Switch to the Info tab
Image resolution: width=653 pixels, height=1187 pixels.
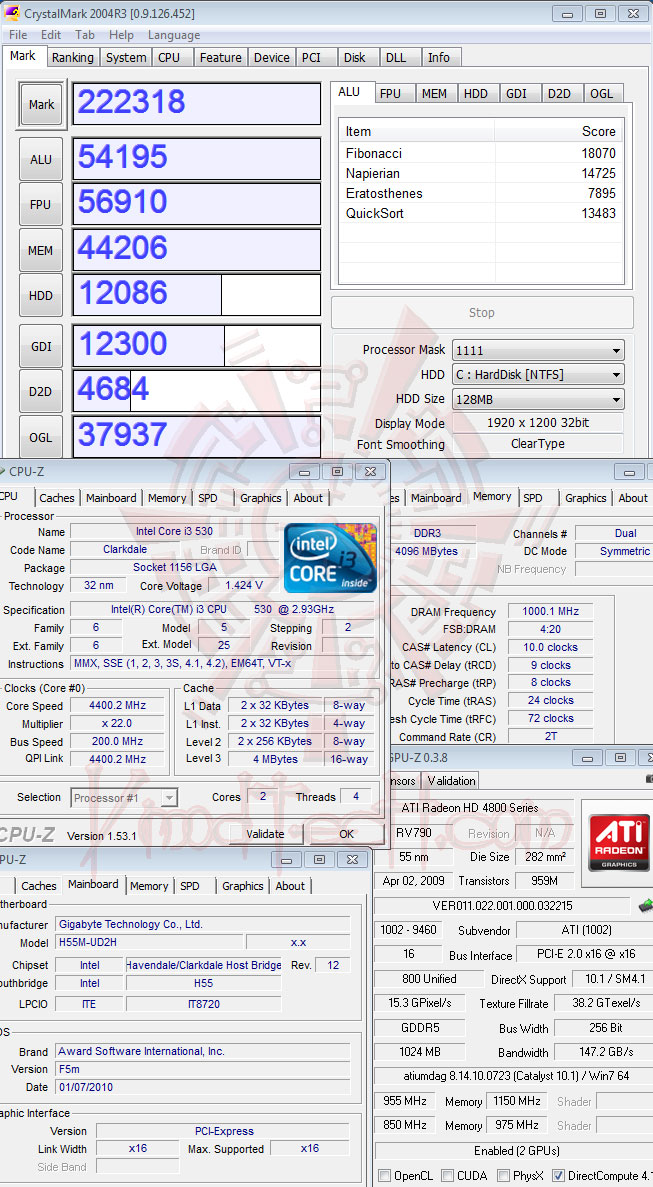(439, 58)
